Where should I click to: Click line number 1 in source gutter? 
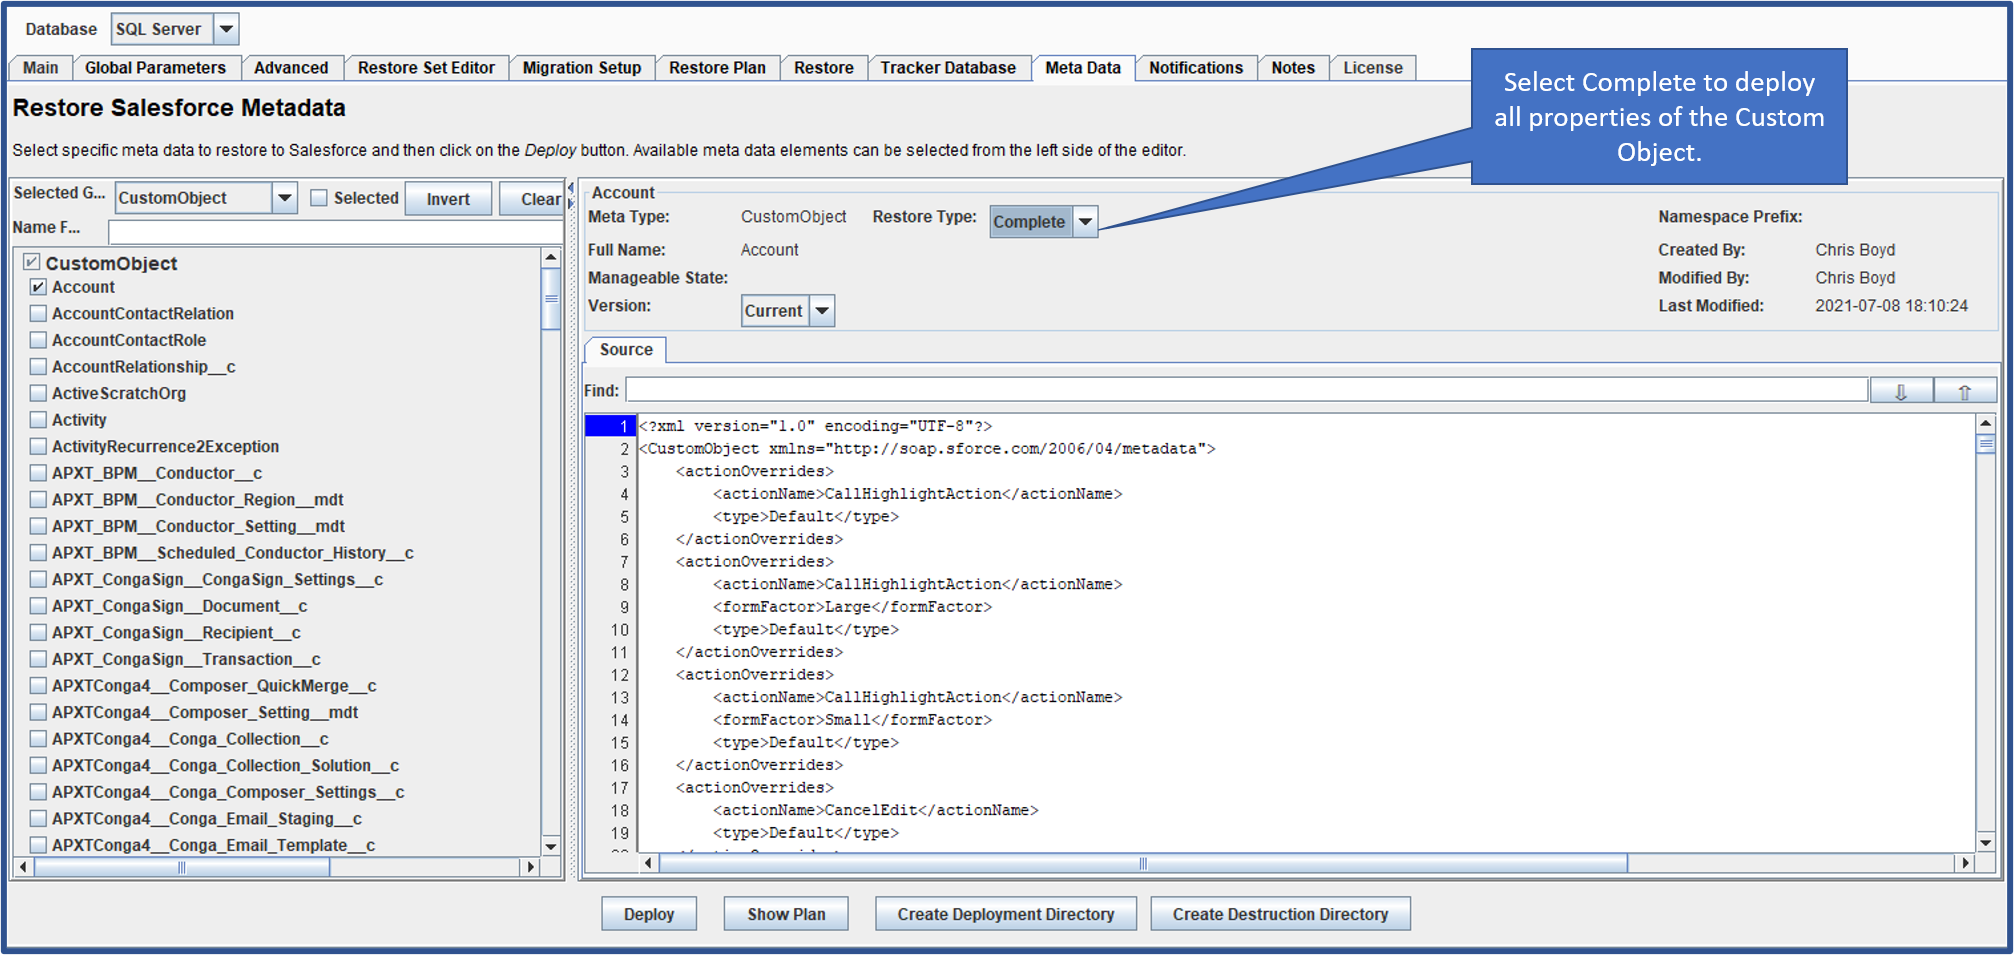pyautogui.click(x=611, y=426)
